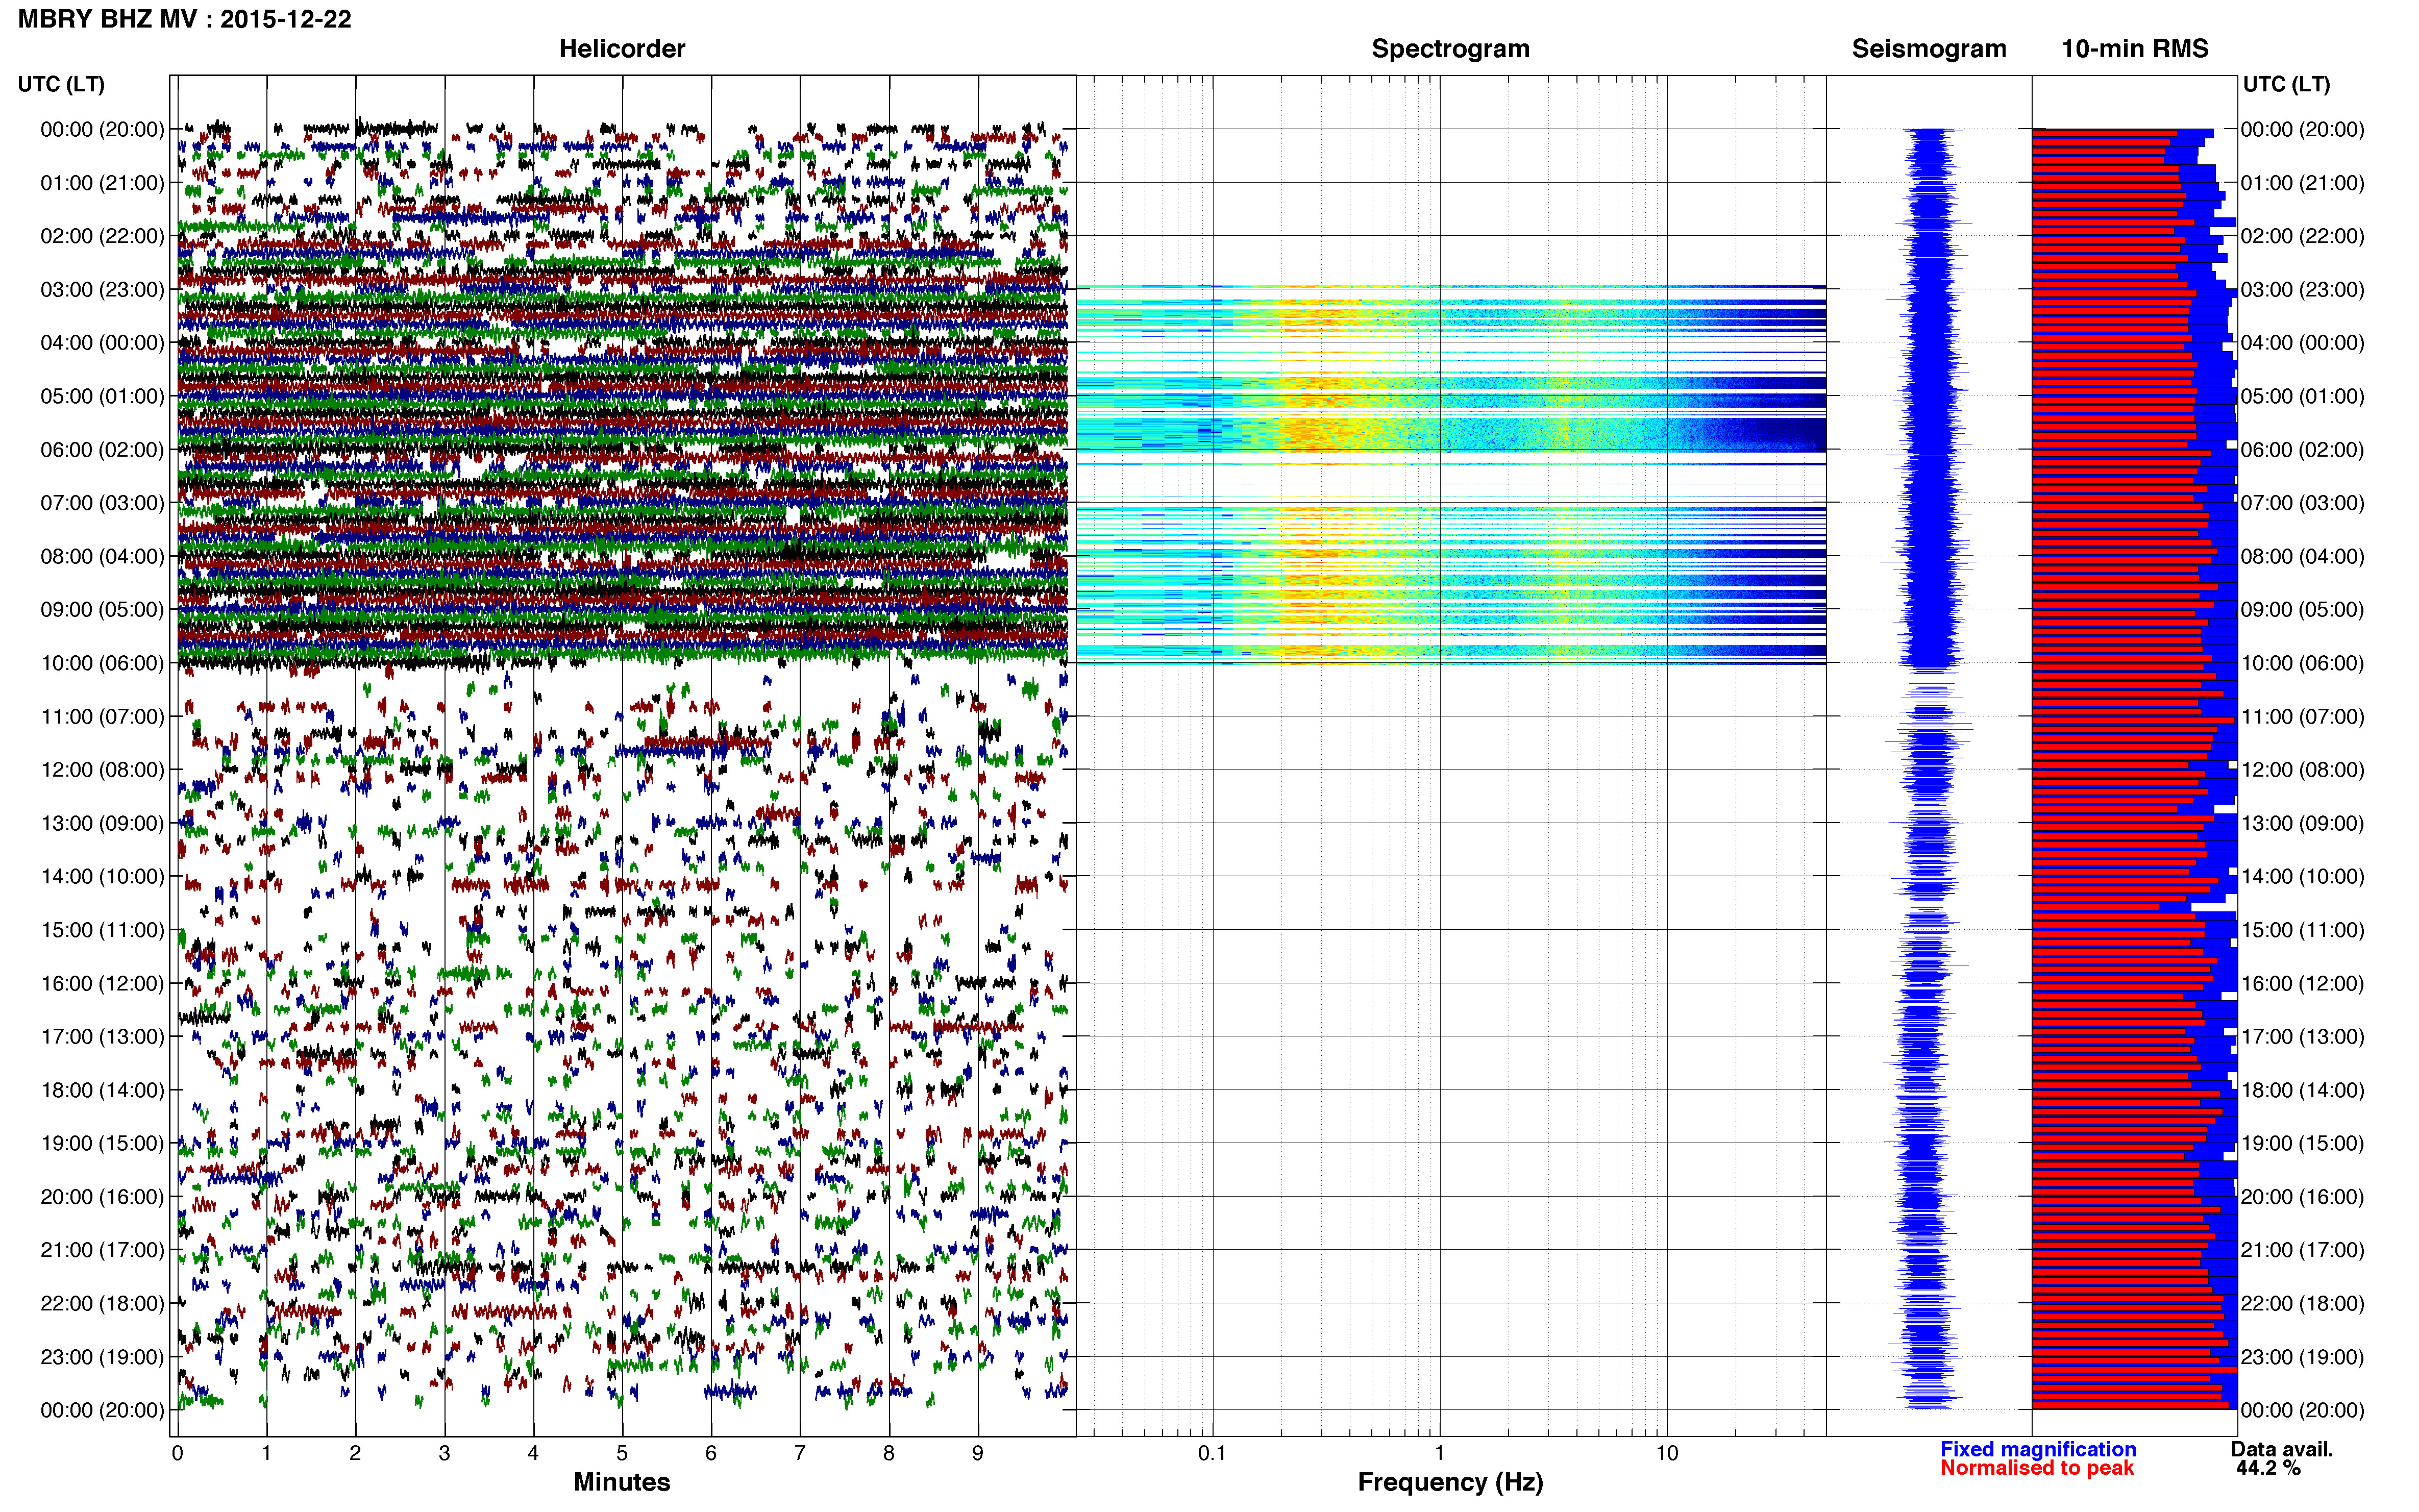Viewport: 2419px width, 1512px height.
Task: Click the UTC (LT) label beside the RMS axis
Action: (x=2286, y=84)
